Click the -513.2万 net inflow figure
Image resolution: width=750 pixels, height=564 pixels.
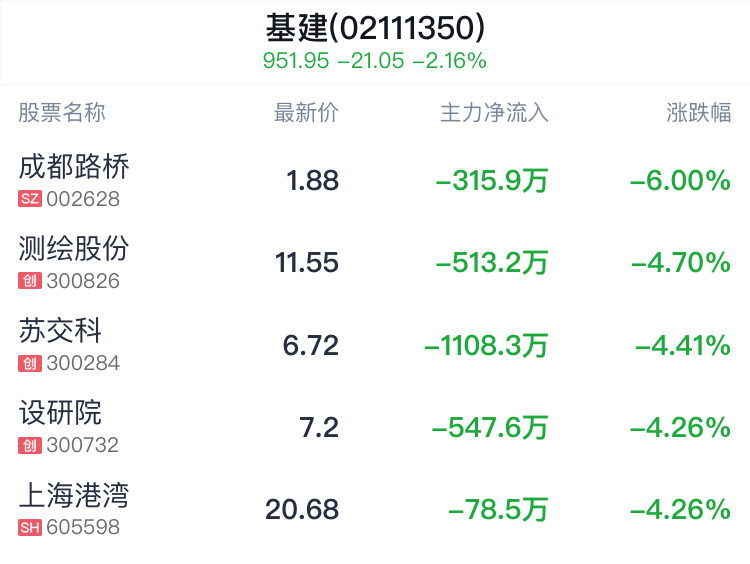492,263
